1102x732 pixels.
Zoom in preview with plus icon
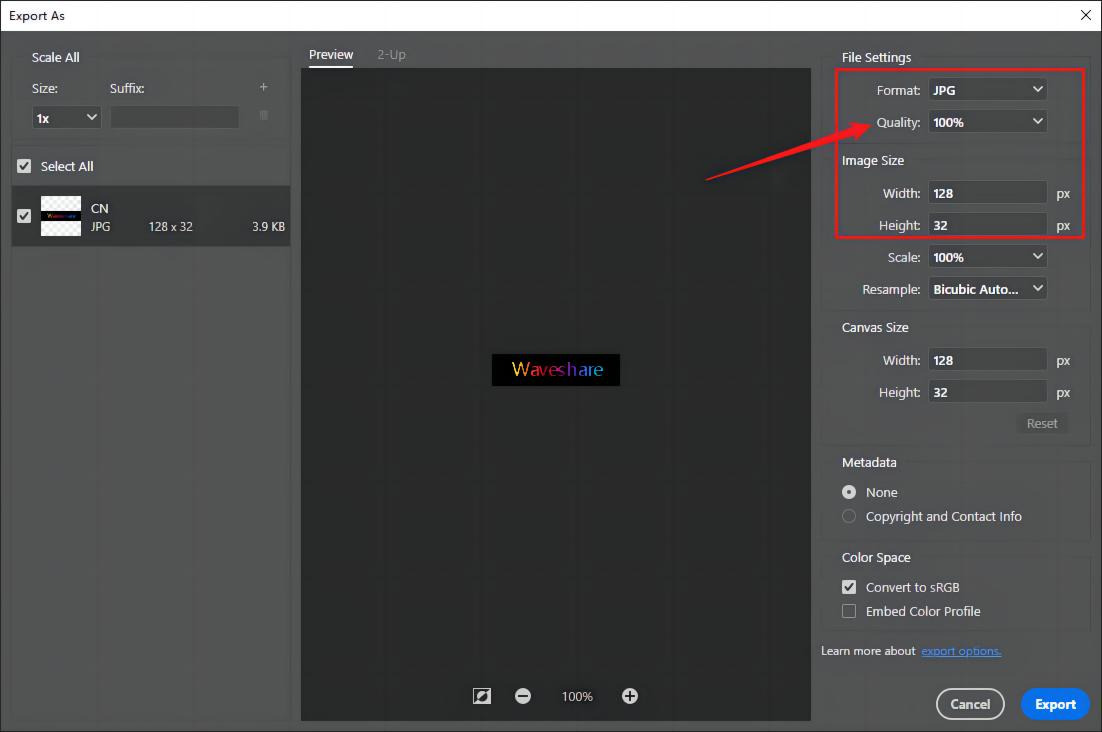click(630, 696)
